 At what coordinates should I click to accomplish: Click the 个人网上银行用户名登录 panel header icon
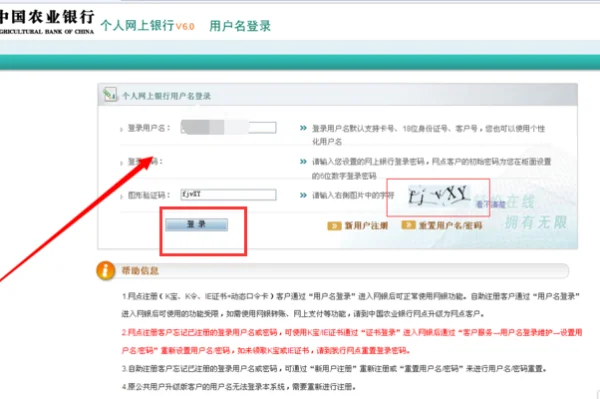(x=110, y=94)
